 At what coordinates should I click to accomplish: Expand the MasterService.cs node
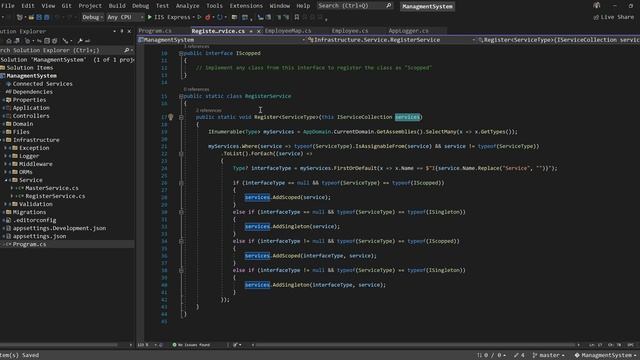click(x=12, y=188)
